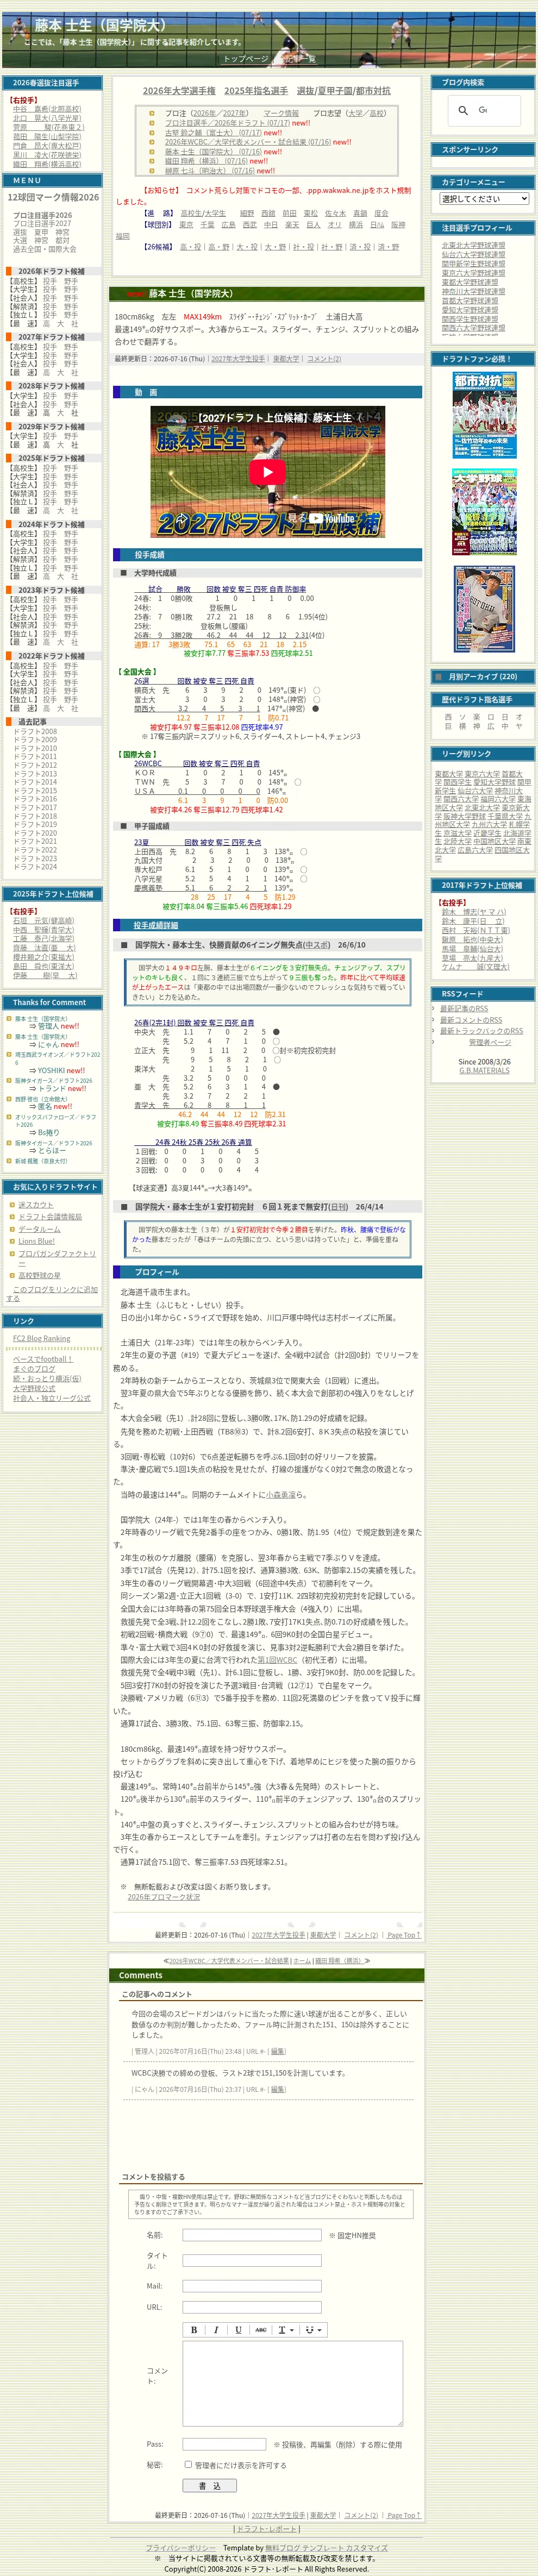Open the デーダルーム favorite site link
This screenshot has width=538, height=2576.
point(39,1229)
